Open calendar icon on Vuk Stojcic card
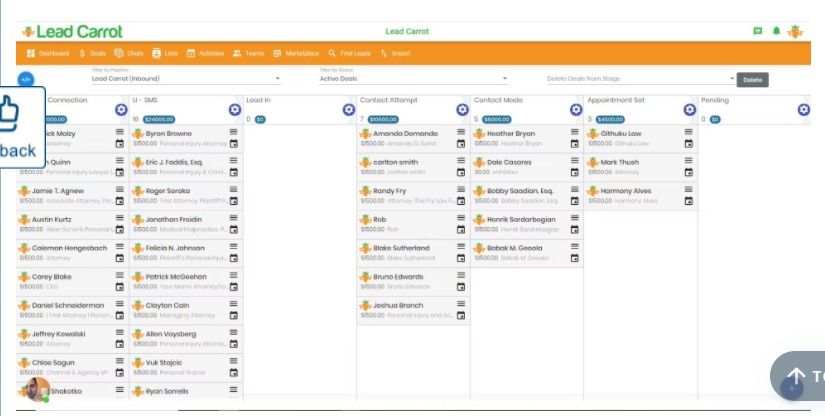Viewport: 825px width, 416px height. [233, 372]
